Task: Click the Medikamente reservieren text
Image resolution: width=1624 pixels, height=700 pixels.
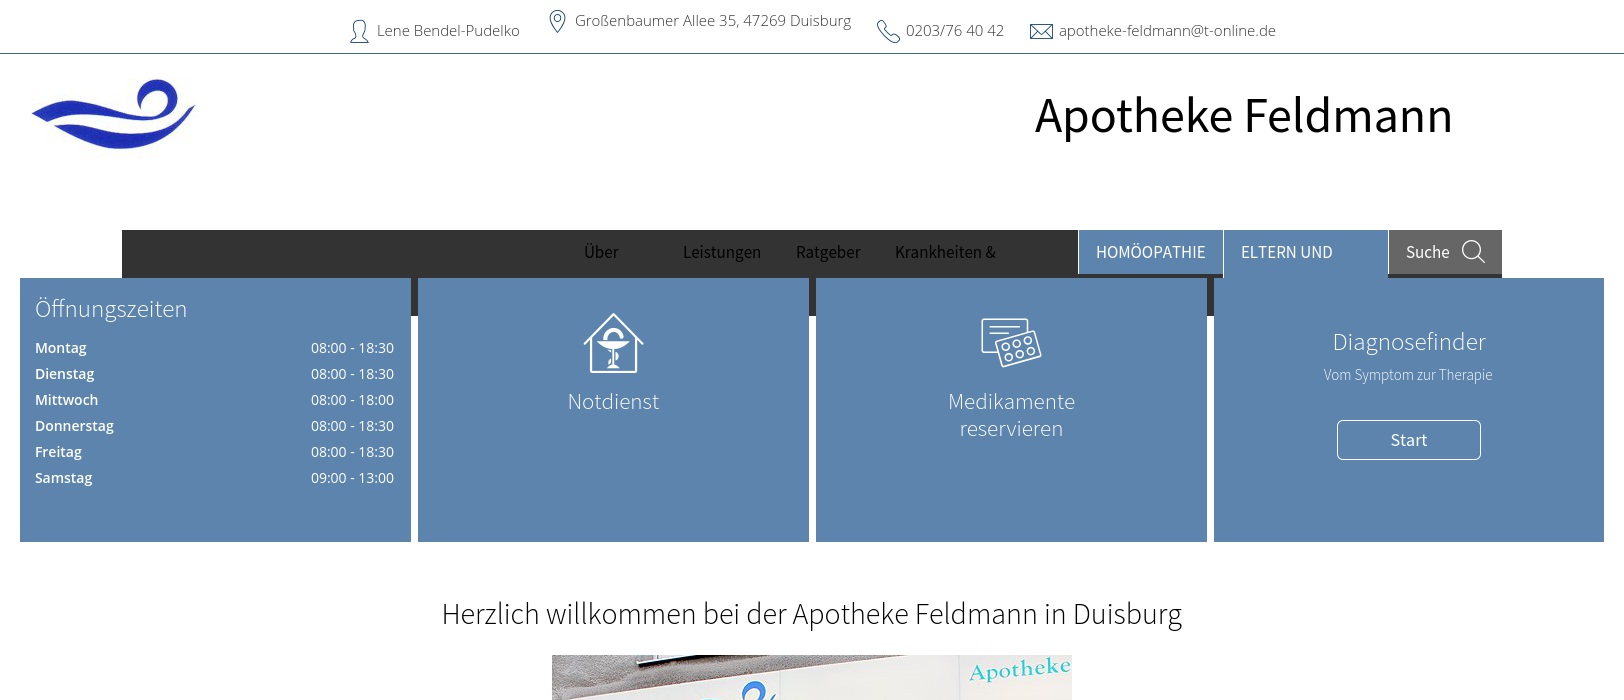Action: click(x=1011, y=415)
